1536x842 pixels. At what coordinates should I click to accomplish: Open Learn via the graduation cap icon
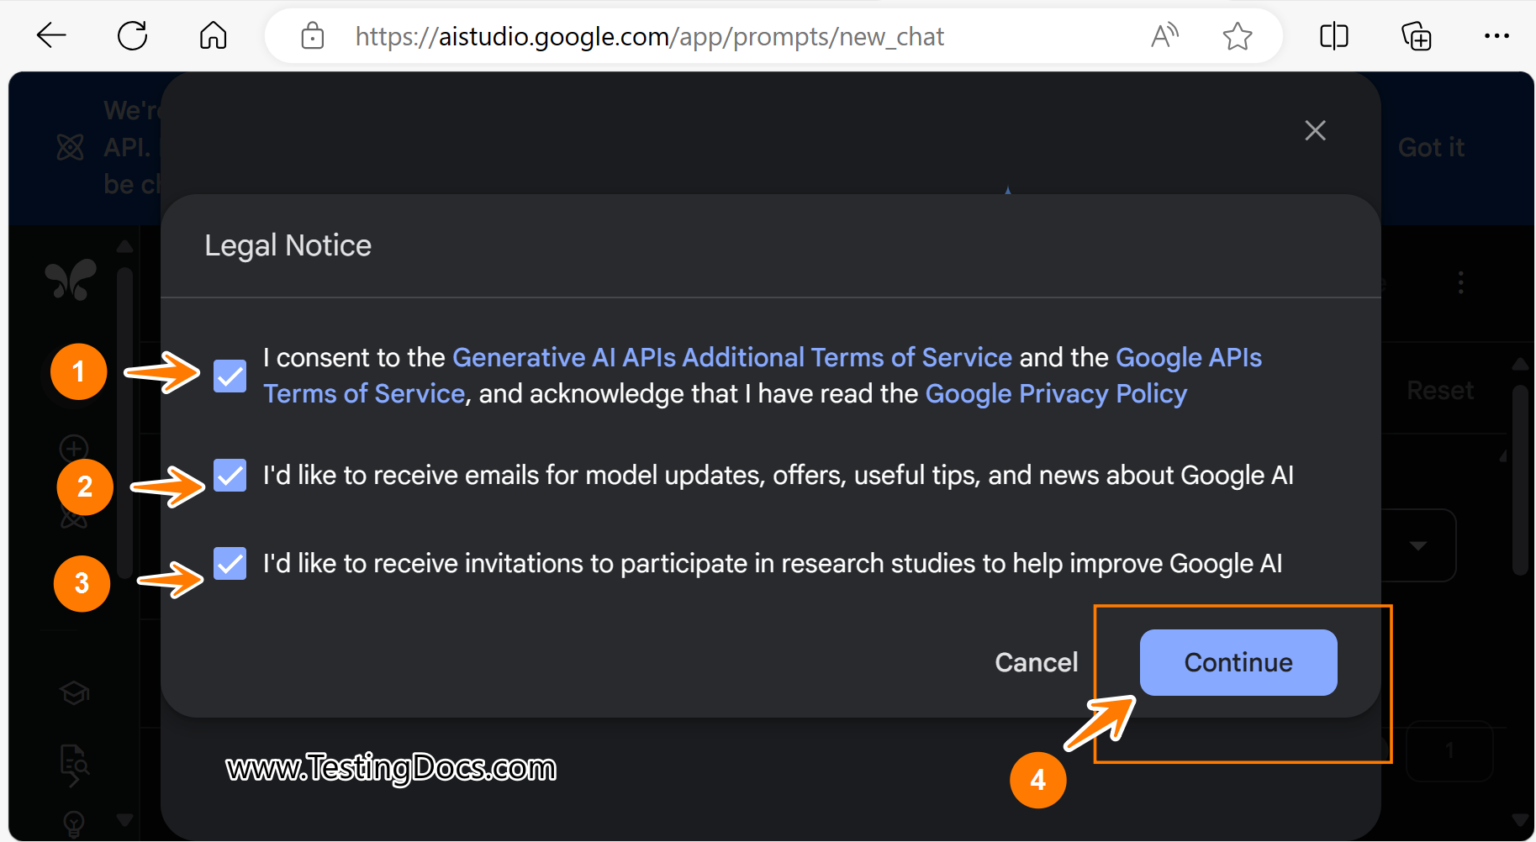coord(72,693)
